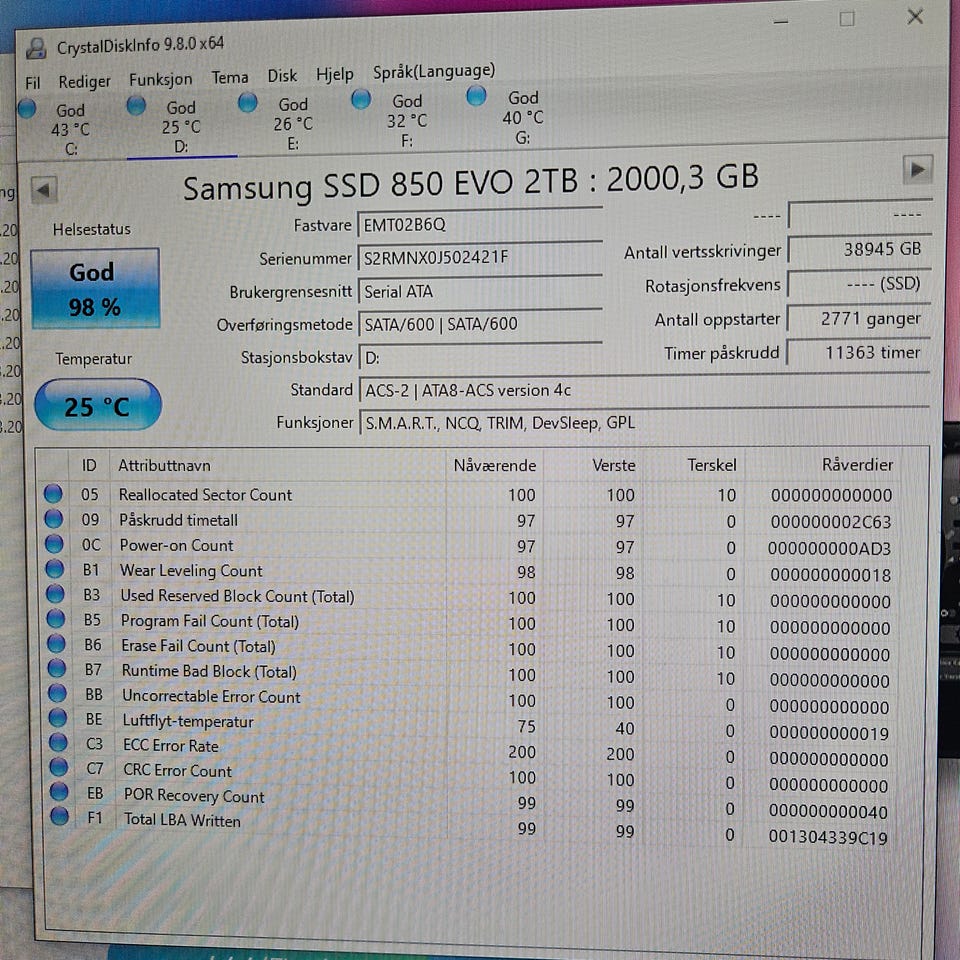Click status orb of ECC Error Rate
The width and height of the screenshot is (960, 960).
58,742
